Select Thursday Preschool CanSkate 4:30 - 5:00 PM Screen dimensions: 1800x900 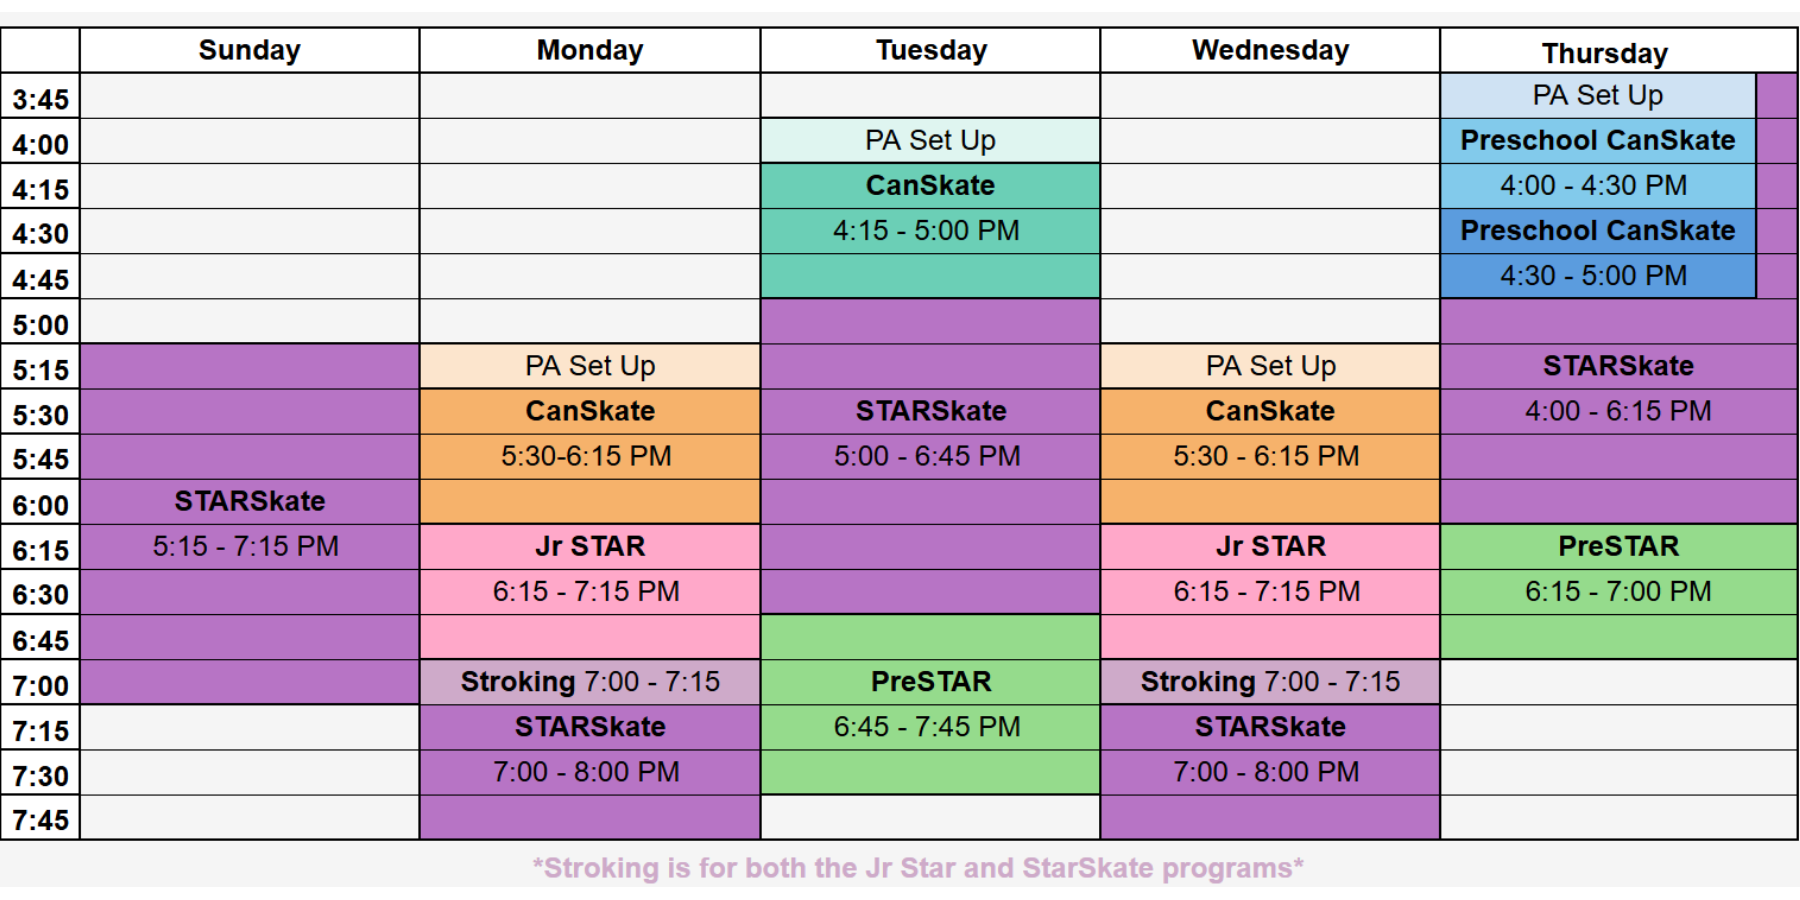[x=1598, y=253]
